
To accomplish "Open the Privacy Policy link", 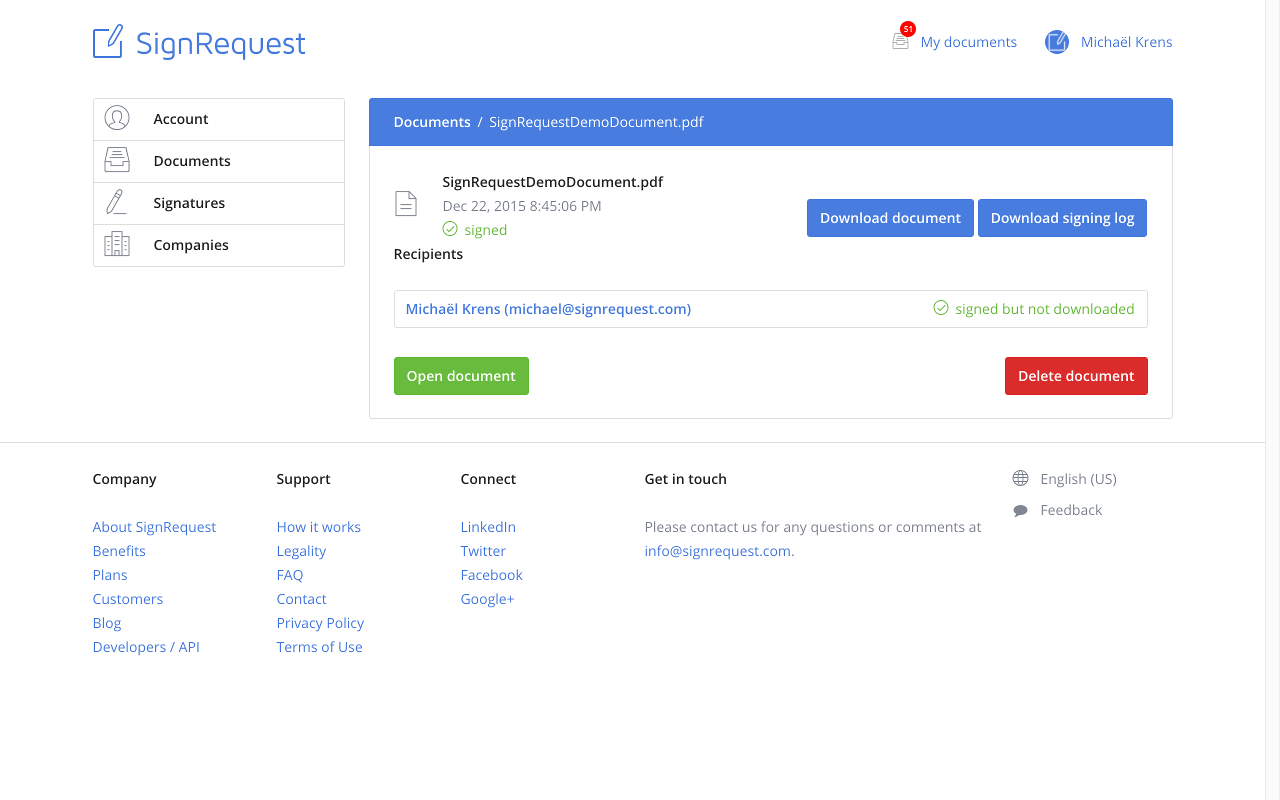I will click(x=320, y=623).
